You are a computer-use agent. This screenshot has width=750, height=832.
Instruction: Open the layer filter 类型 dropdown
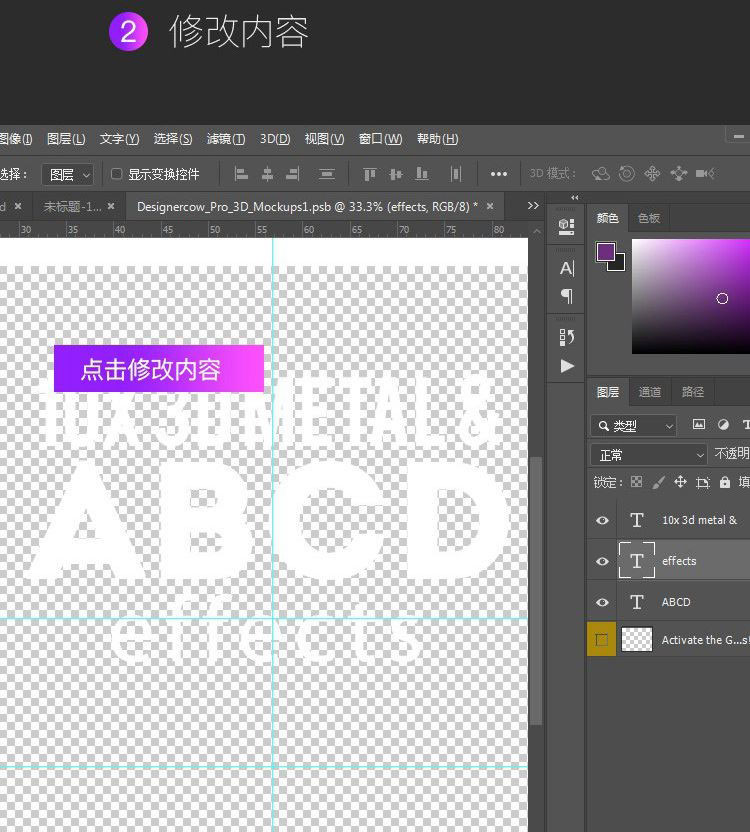click(636, 426)
